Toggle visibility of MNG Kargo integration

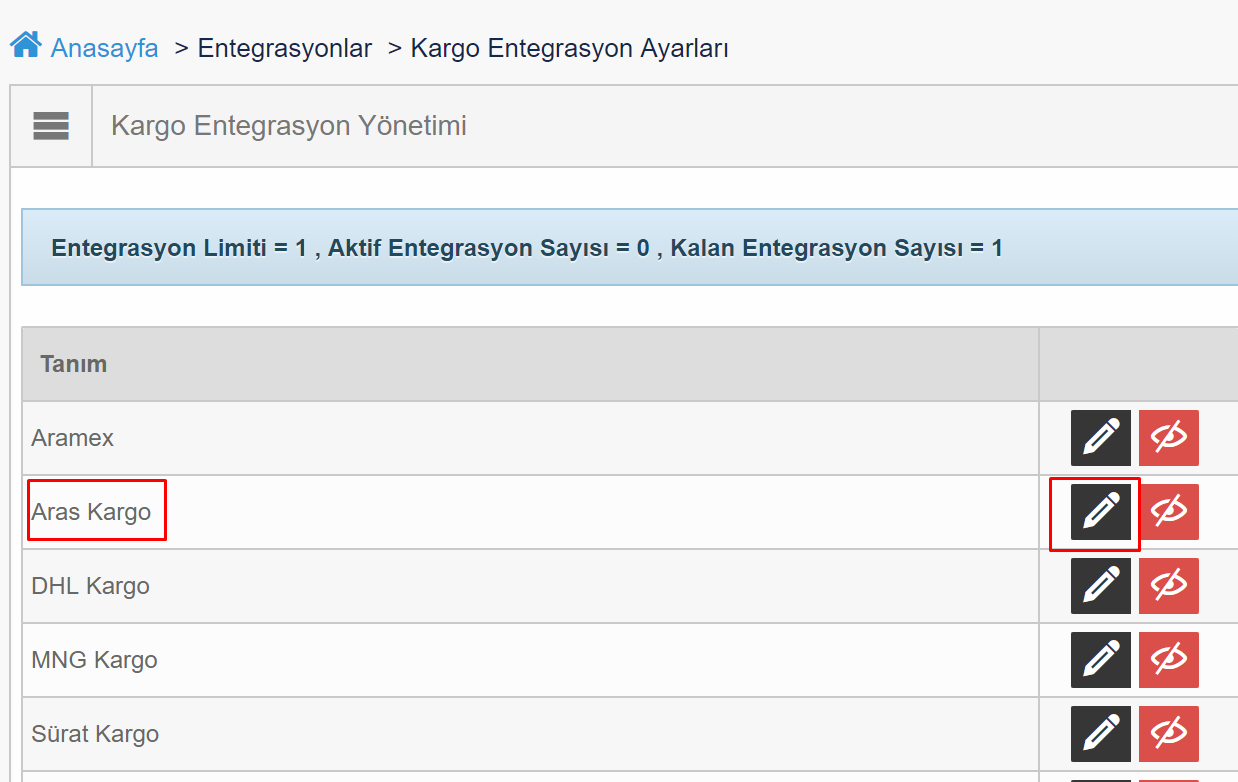(x=1169, y=660)
